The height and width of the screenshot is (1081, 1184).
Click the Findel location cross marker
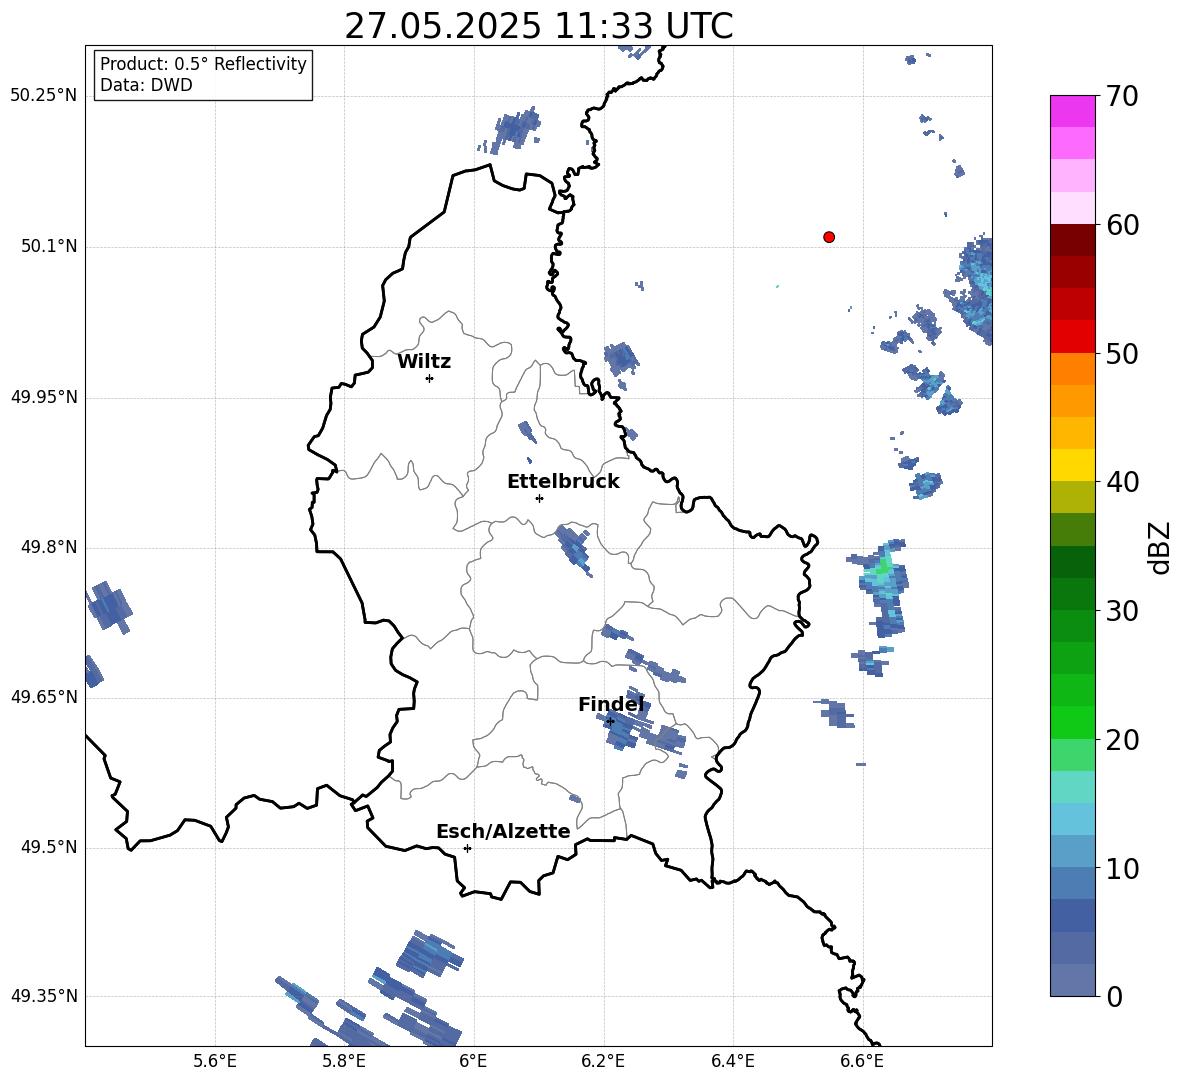[610, 722]
